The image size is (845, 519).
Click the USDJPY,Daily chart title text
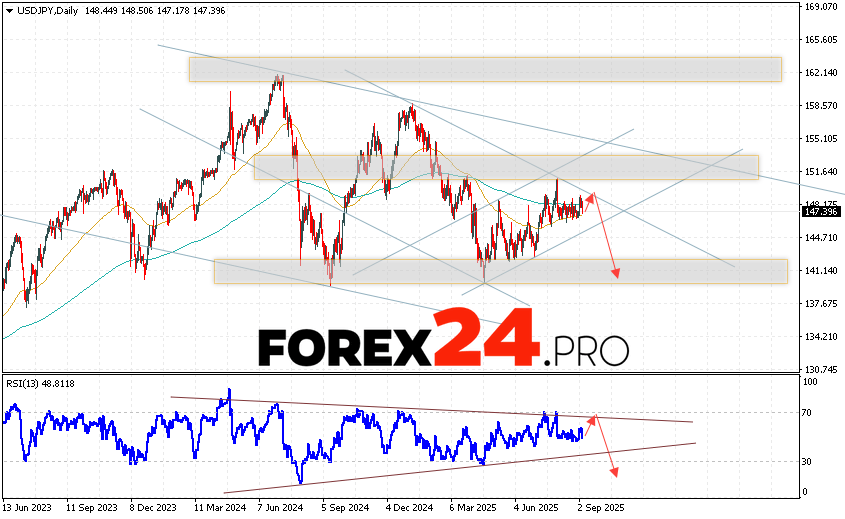click(52, 9)
